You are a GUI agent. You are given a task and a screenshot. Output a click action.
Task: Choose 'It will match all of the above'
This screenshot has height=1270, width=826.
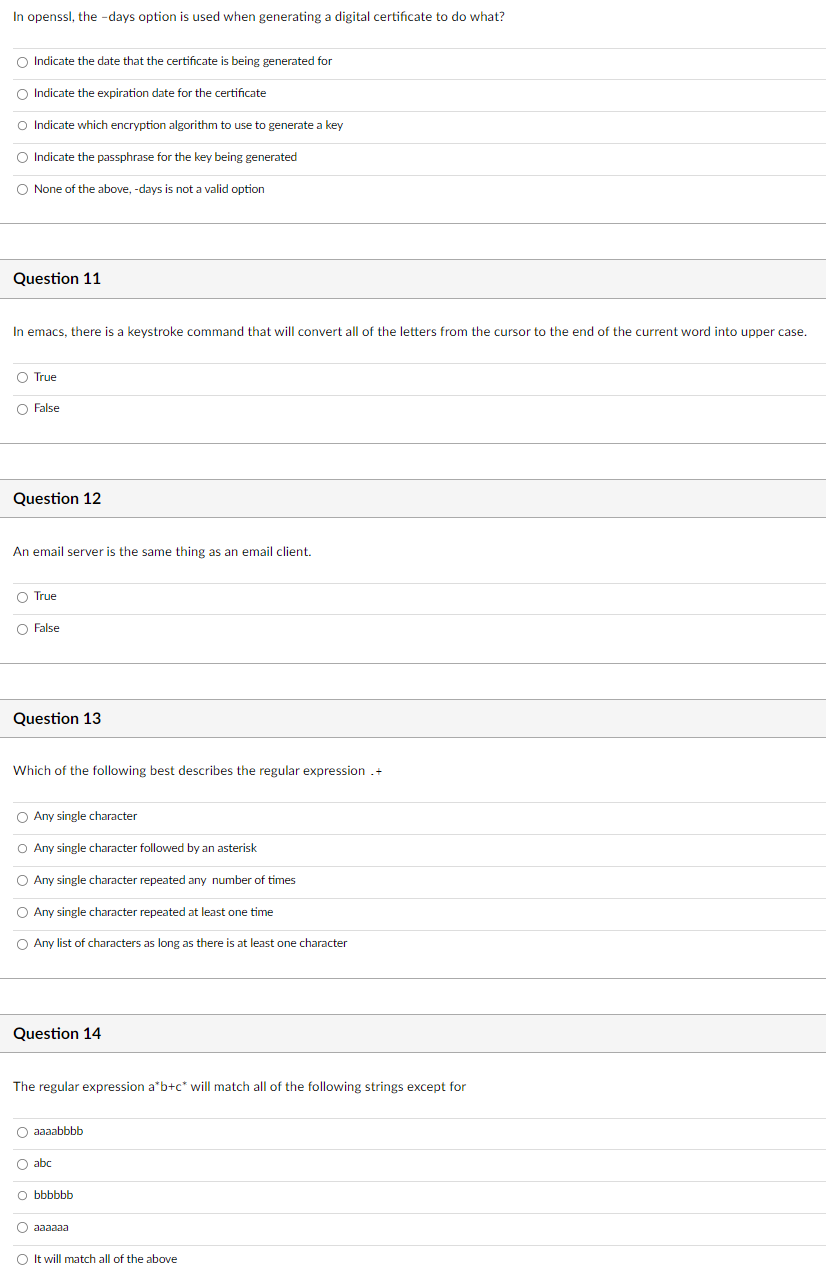tap(22, 1259)
